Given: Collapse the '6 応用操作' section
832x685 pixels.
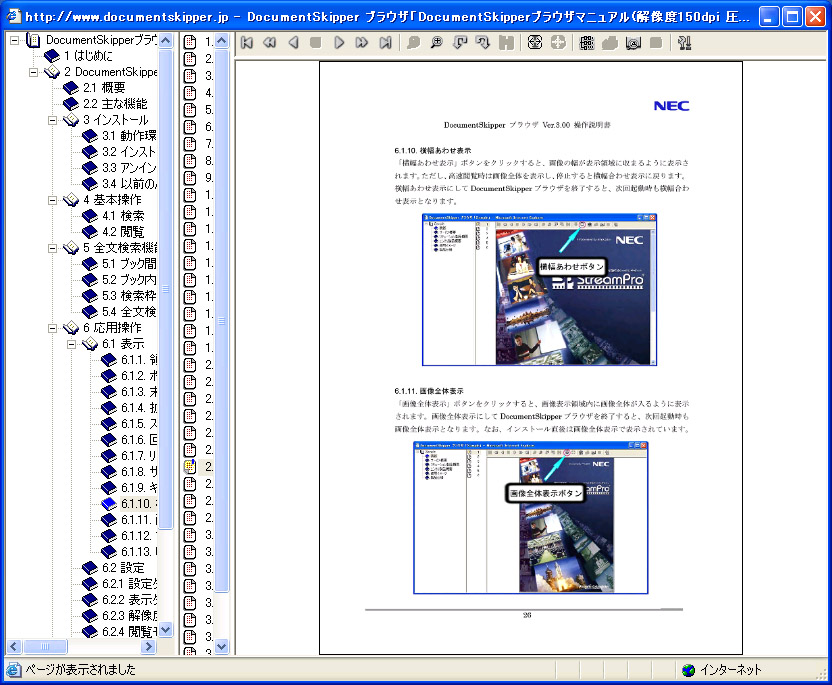Looking at the screenshot, I should click(x=53, y=328).
